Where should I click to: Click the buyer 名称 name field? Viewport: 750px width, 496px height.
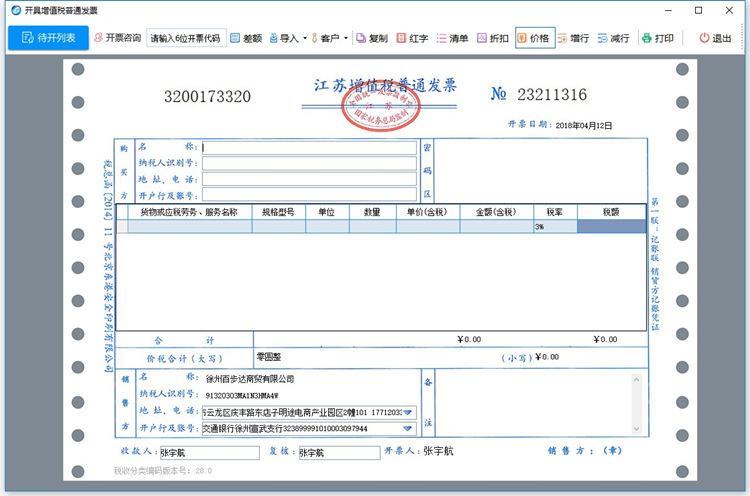point(309,147)
